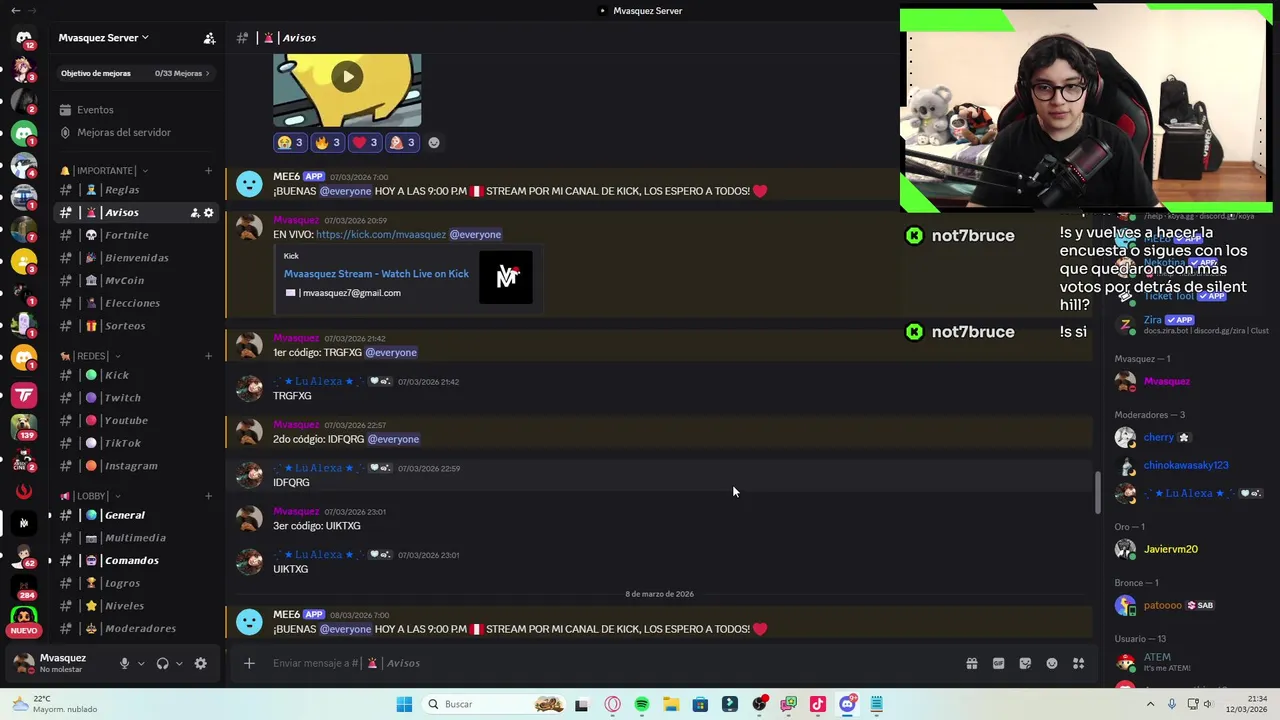Open Spotify from the taskbar
The width and height of the screenshot is (1280, 720).
(642, 704)
